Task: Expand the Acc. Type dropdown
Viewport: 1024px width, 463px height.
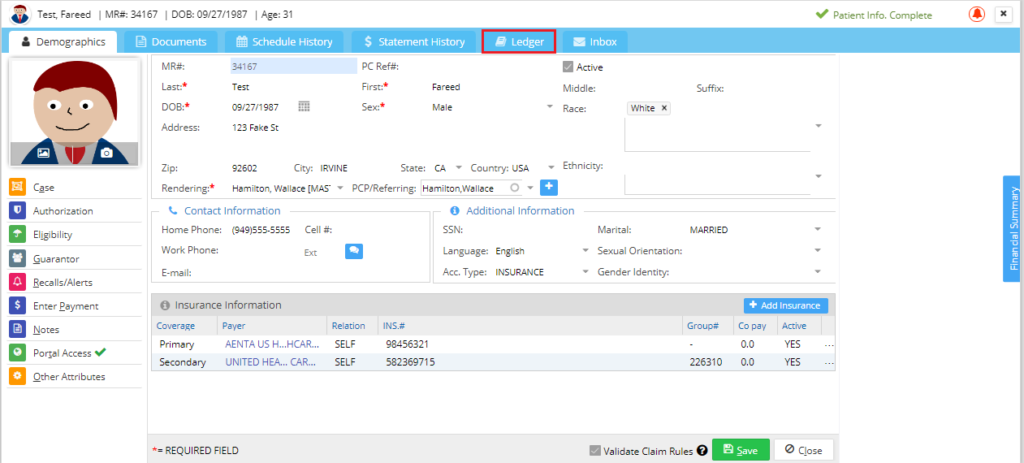Action: (585, 272)
